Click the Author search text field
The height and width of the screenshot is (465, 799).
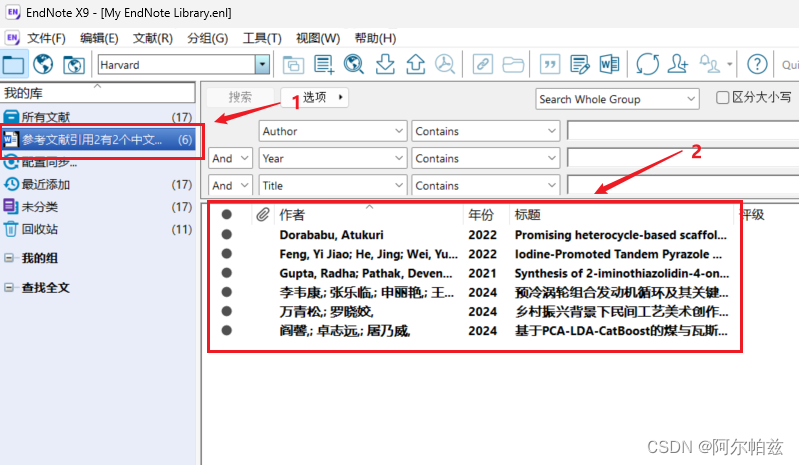683,131
